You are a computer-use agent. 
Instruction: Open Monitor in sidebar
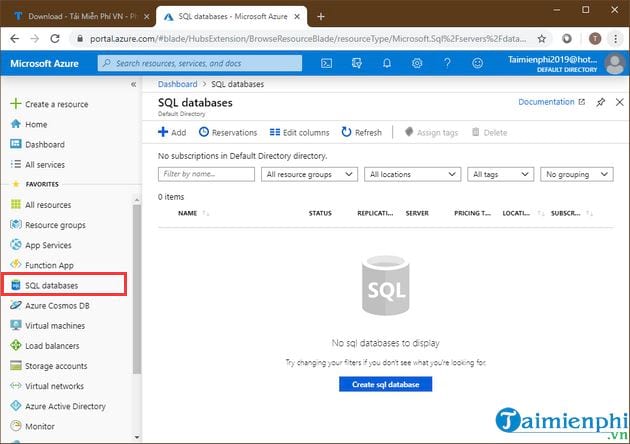(32, 426)
